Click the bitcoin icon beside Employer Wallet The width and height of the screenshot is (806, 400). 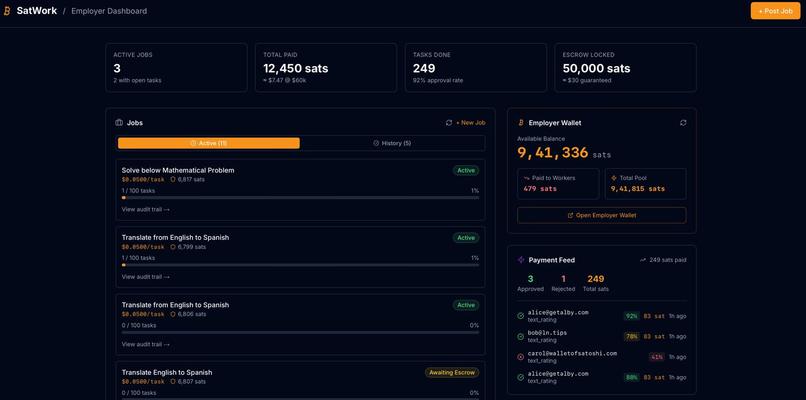click(521, 123)
